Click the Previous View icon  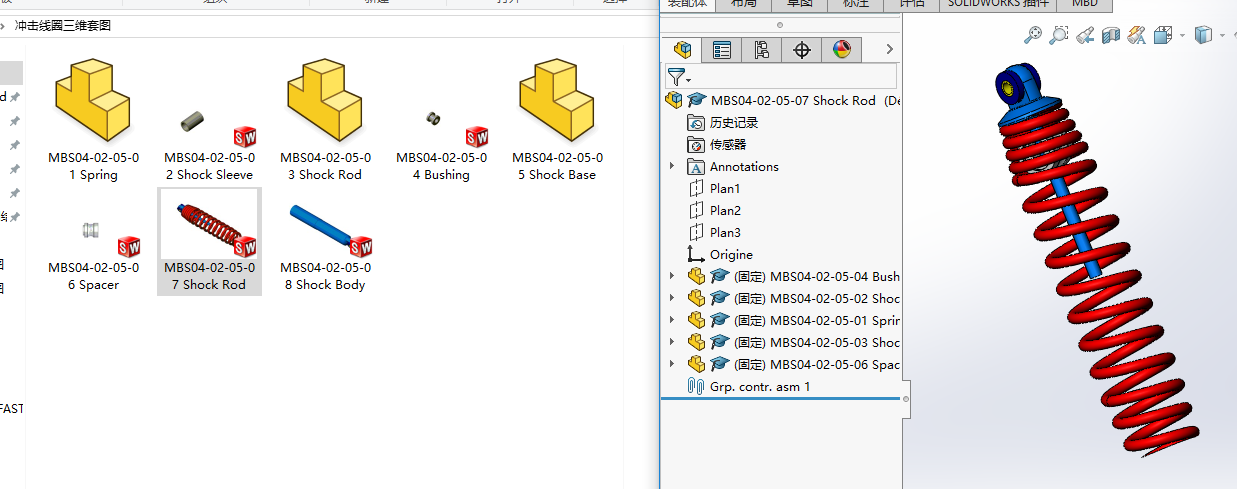(1085, 36)
